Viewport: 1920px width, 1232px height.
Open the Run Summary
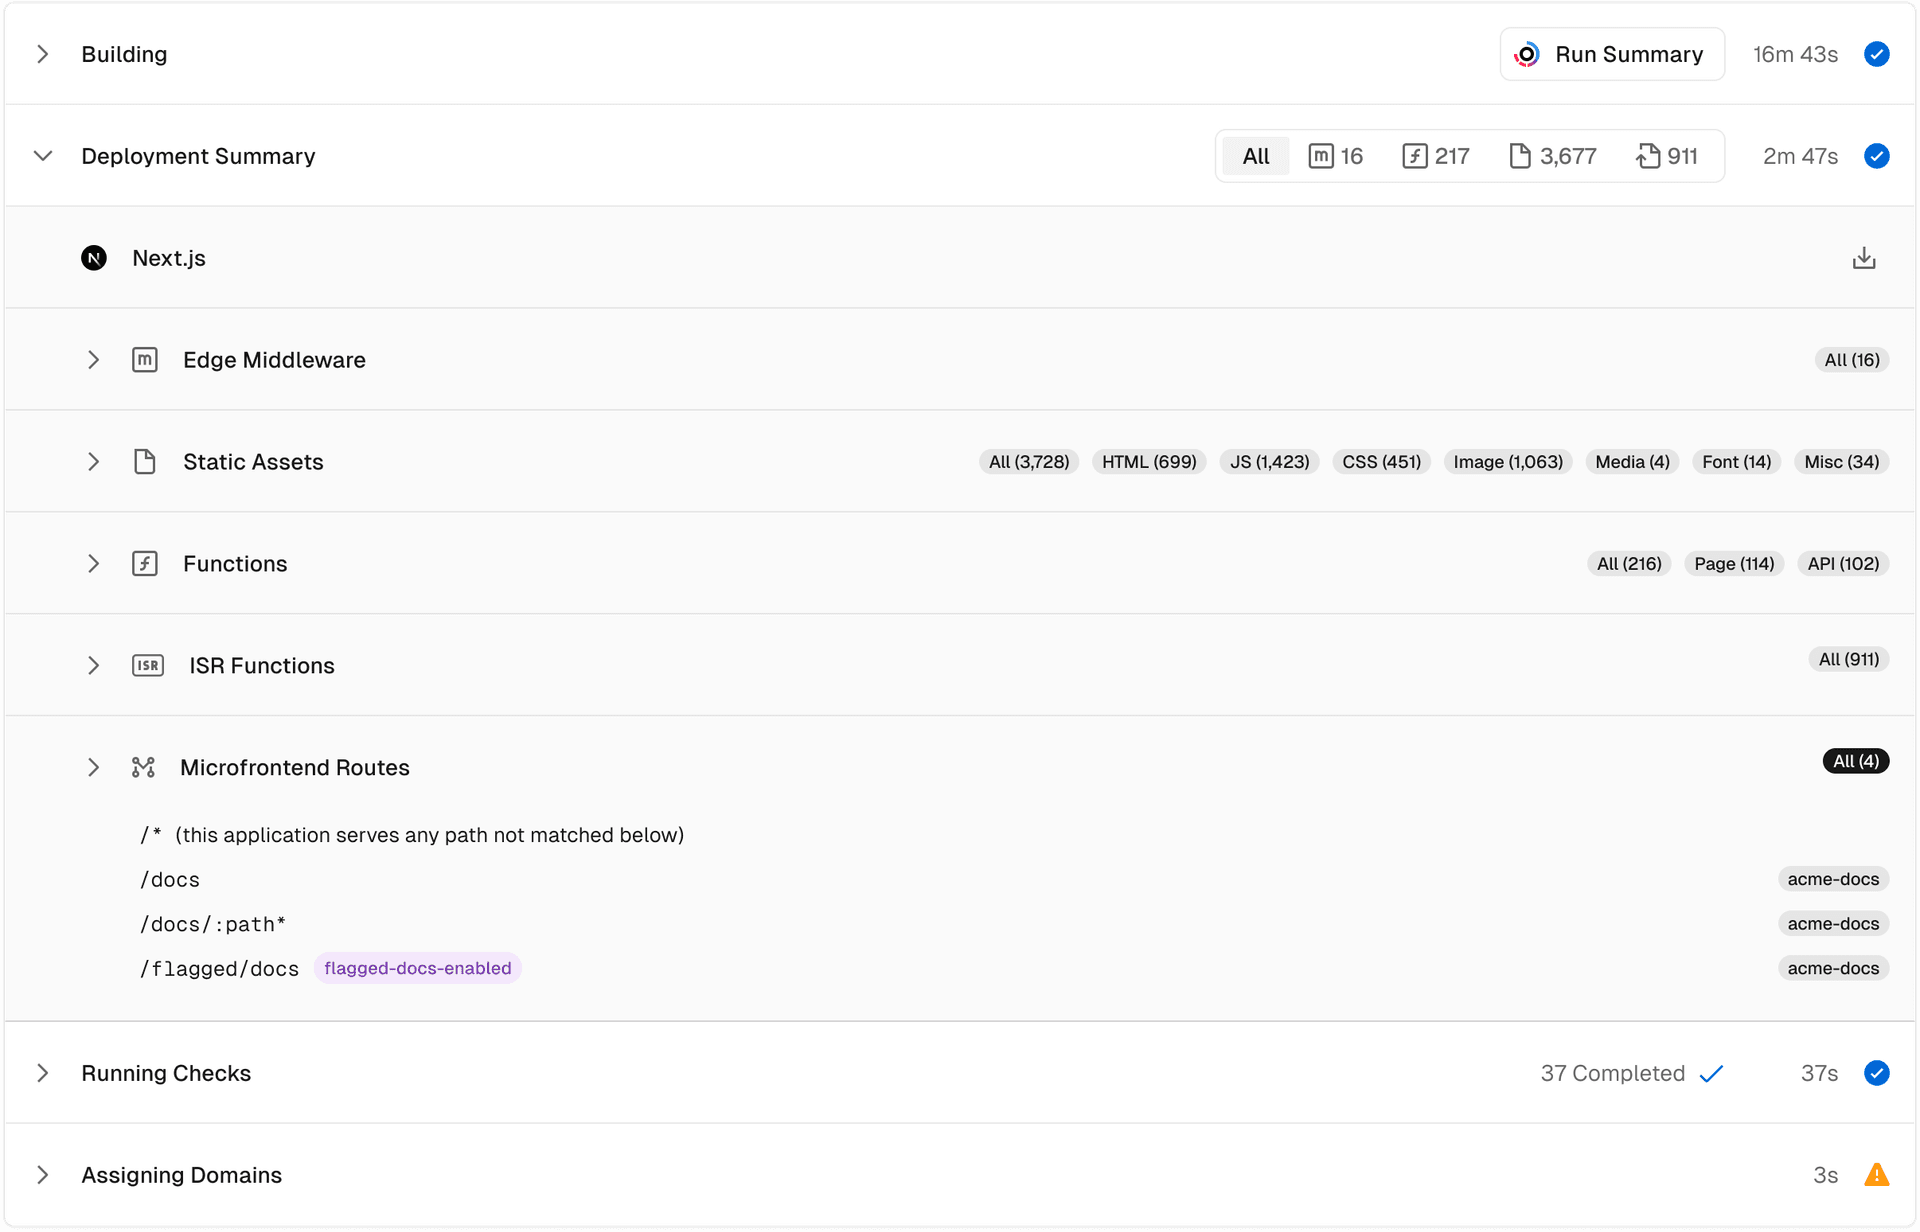(x=1629, y=54)
